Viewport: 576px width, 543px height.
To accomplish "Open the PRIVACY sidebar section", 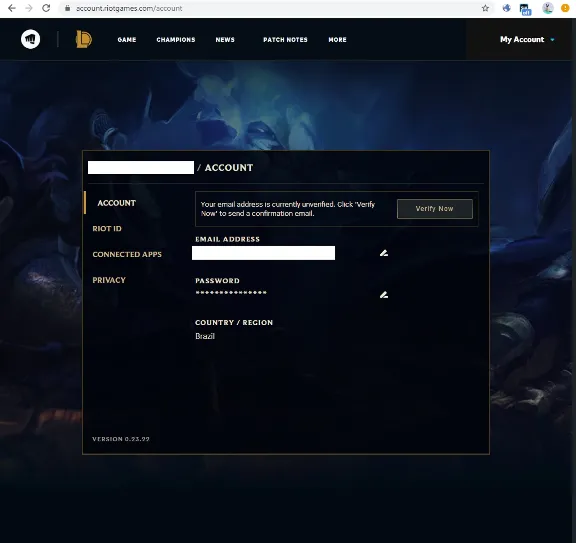I will [x=109, y=280].
